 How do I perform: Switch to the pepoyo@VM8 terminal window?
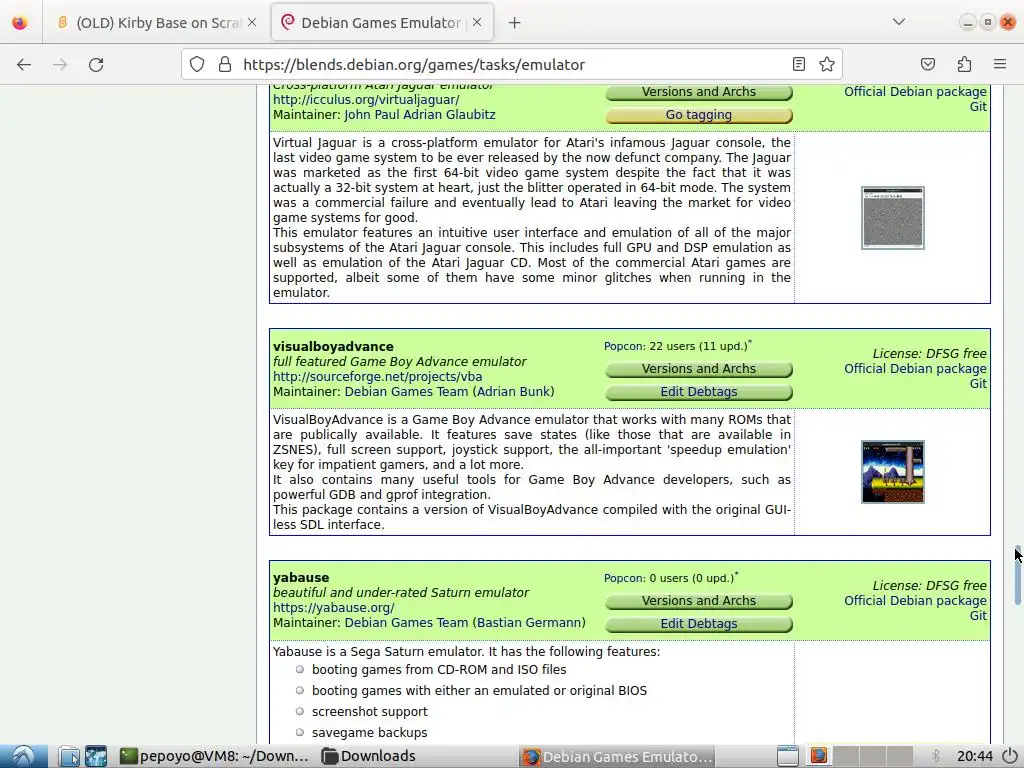[214, 756]
